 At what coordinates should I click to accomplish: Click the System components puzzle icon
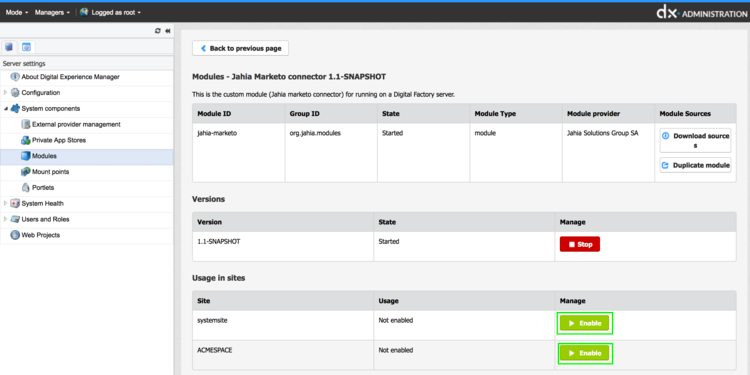pyautogui.click(x=15, y=109)
